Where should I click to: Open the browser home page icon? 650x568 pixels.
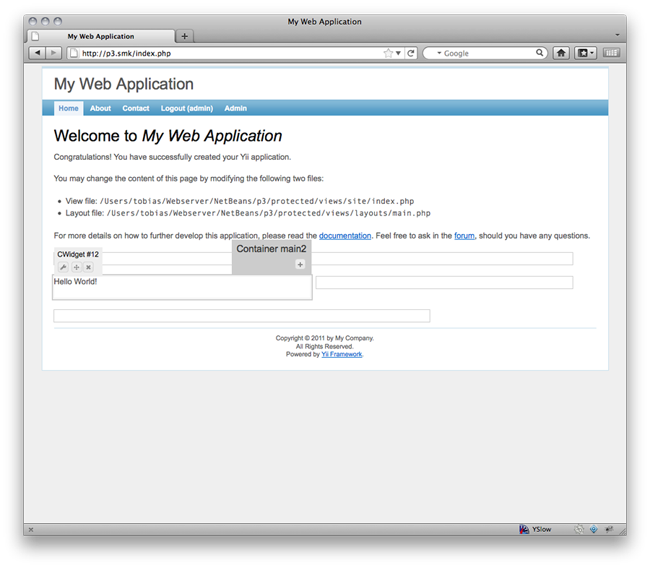click(x=561, y=53)
